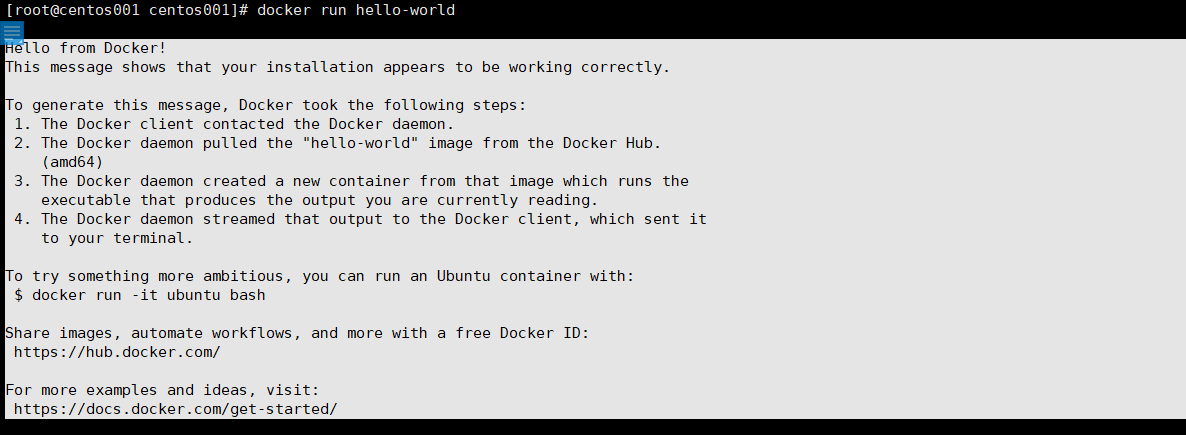This screenshot has width=1186, height=435.
Task: Click the 'For more examples and ideas' line
Action: point(162,390)
